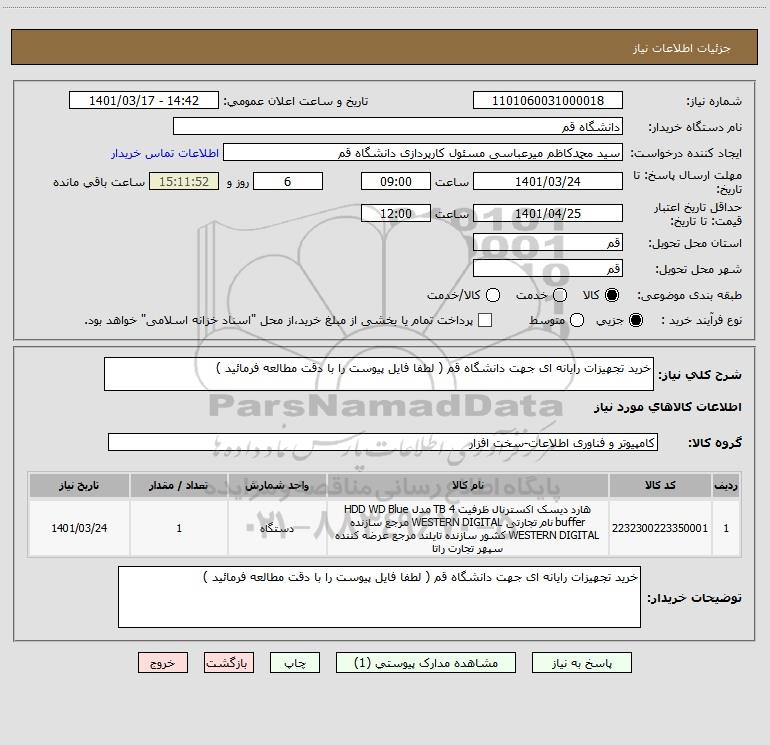Click the بازگشت back button
The width and height of the screenshot is (770, 745).
coord(229,663)
